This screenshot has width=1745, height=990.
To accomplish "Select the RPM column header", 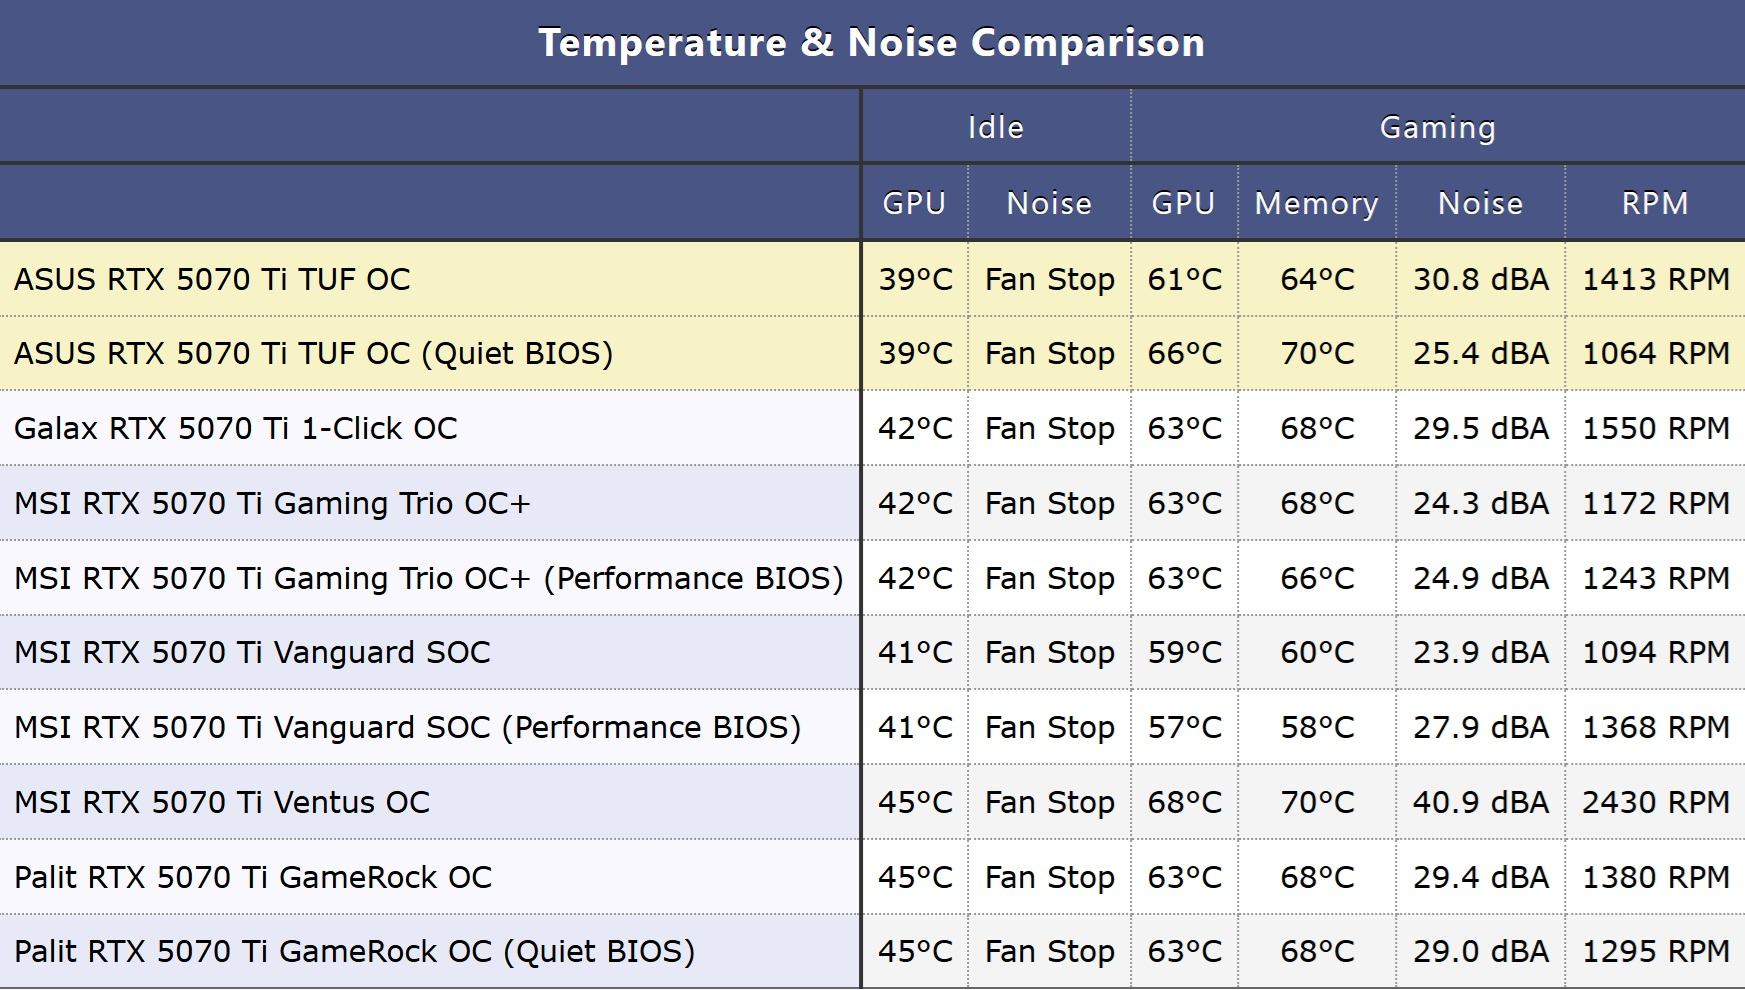I will click(x=1654, y=204).
